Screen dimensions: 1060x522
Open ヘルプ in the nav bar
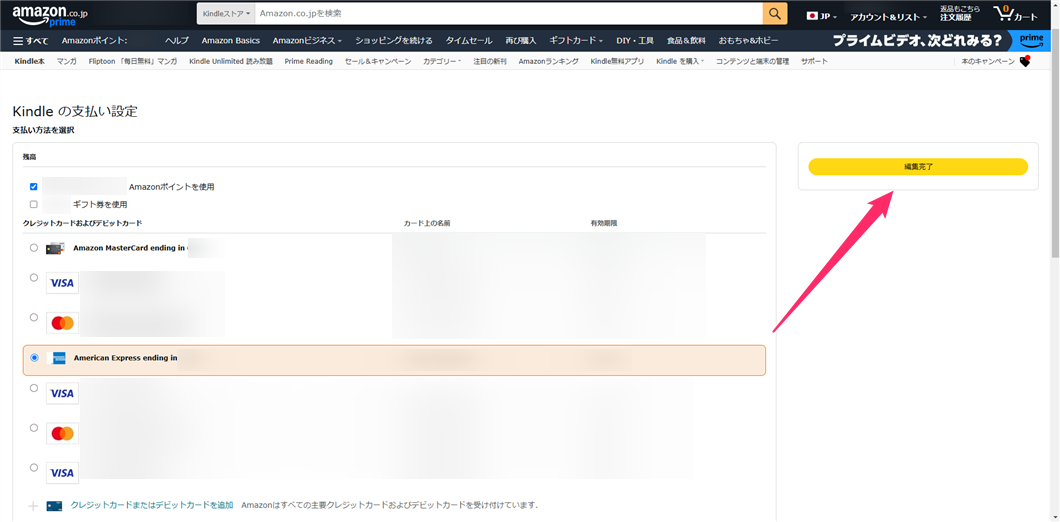[176, 41]
